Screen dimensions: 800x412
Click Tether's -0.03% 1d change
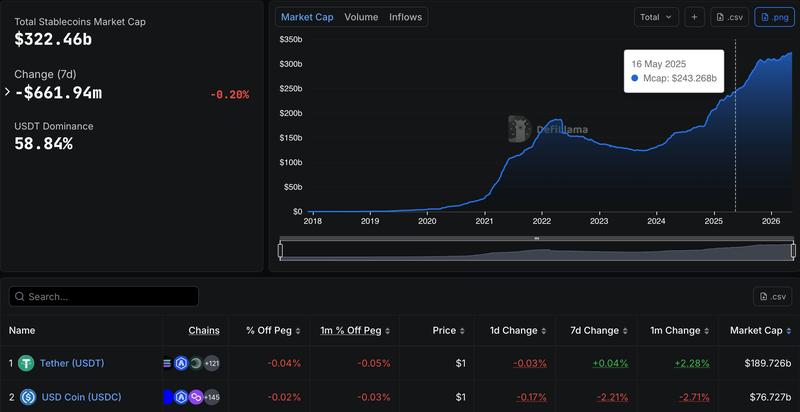point(530,364)
